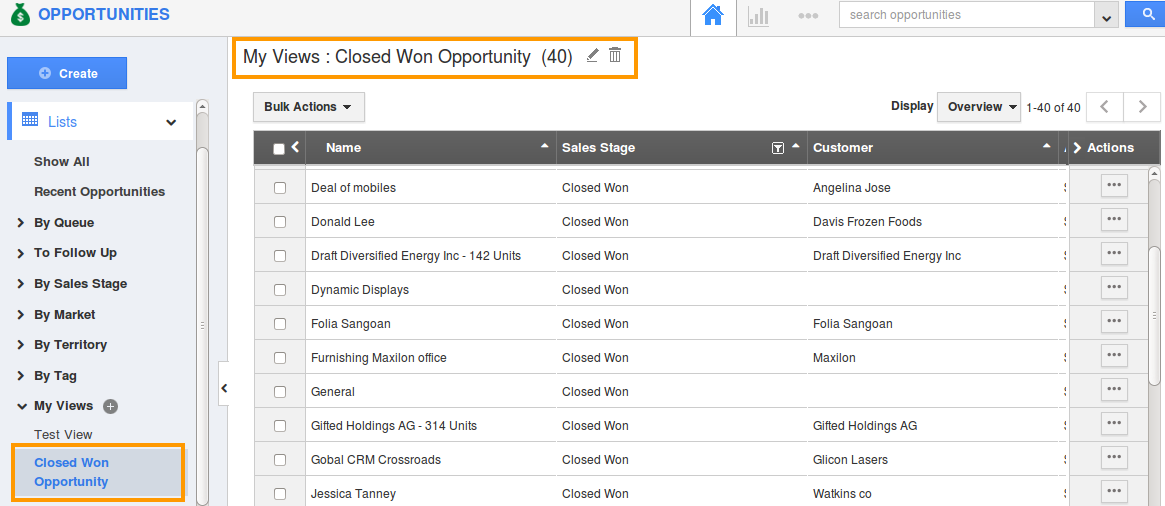The height and width of the screenshot is (506, 1165).
Task: Open the Bulk Actions dropdown
Action: click(x=308, y=107)
